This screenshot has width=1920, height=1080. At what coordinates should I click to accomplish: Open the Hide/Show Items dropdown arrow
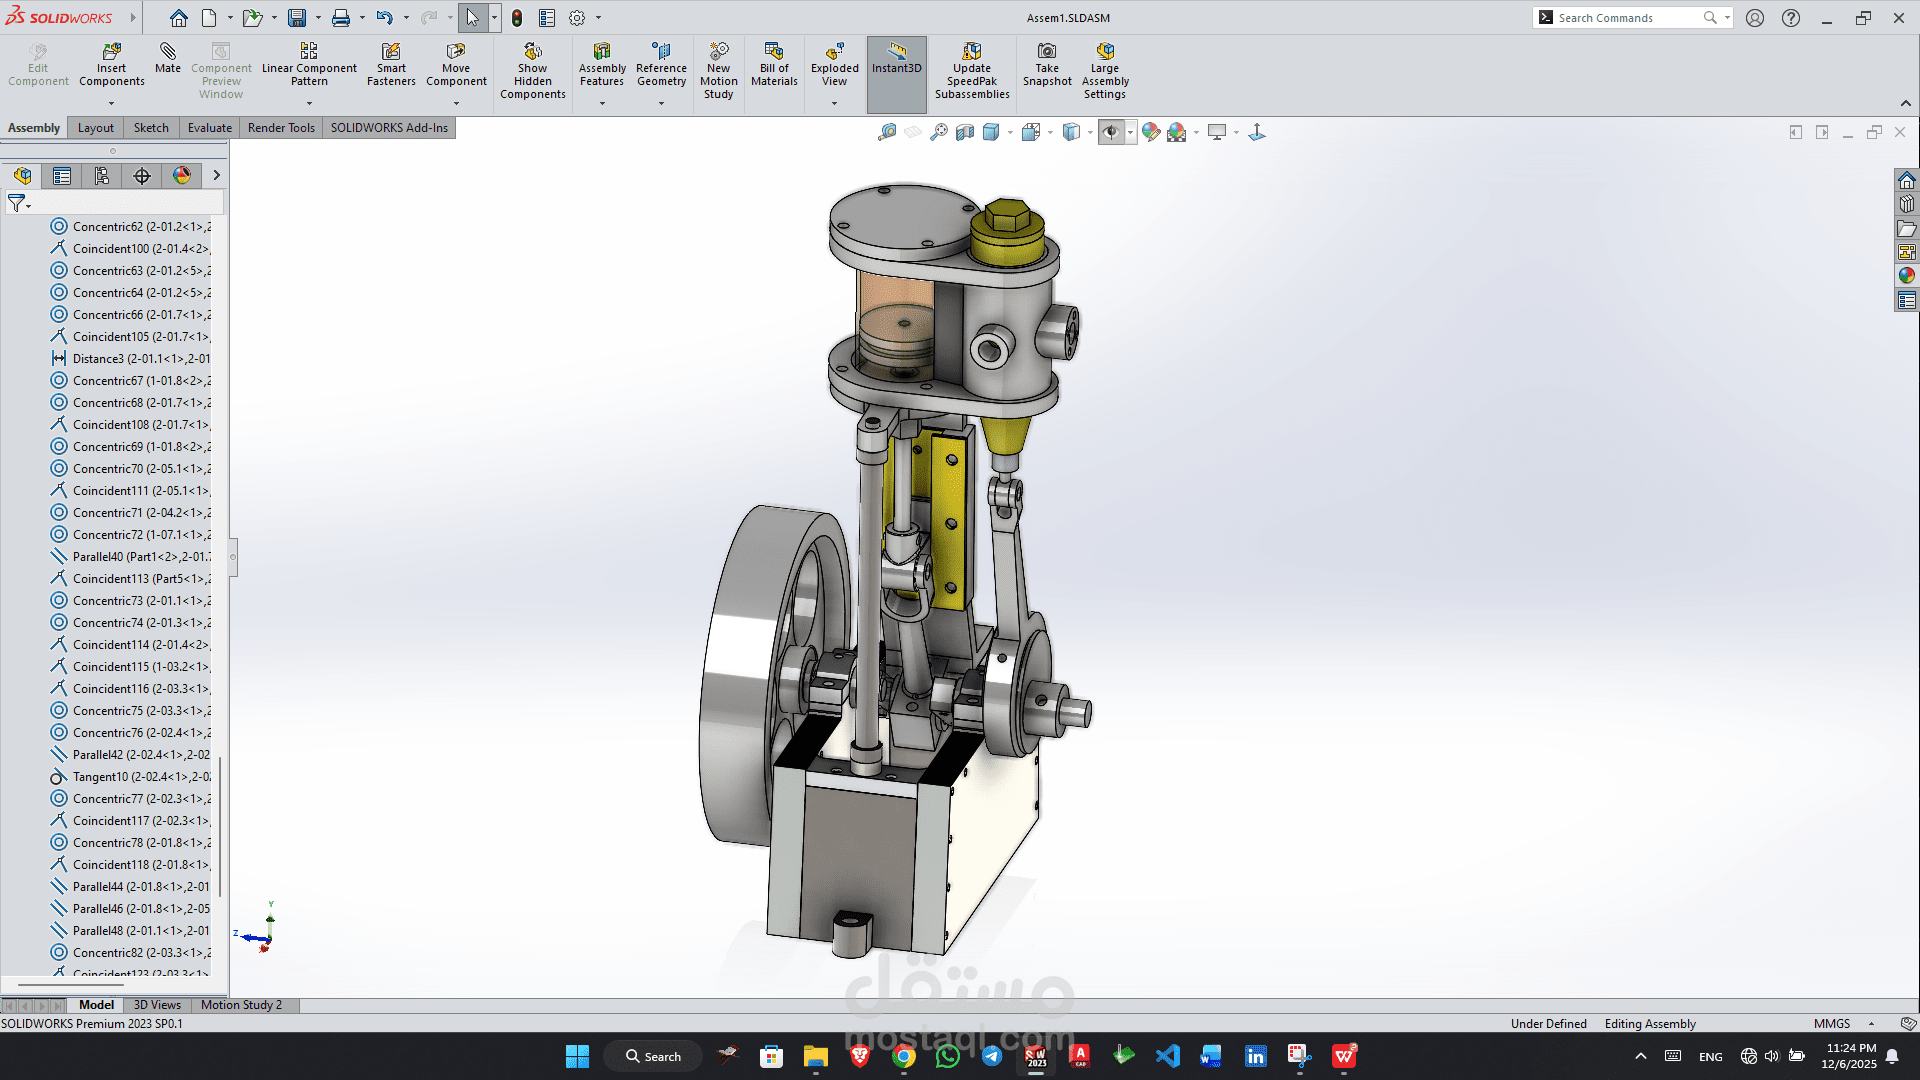click(x=1130, y=132)
